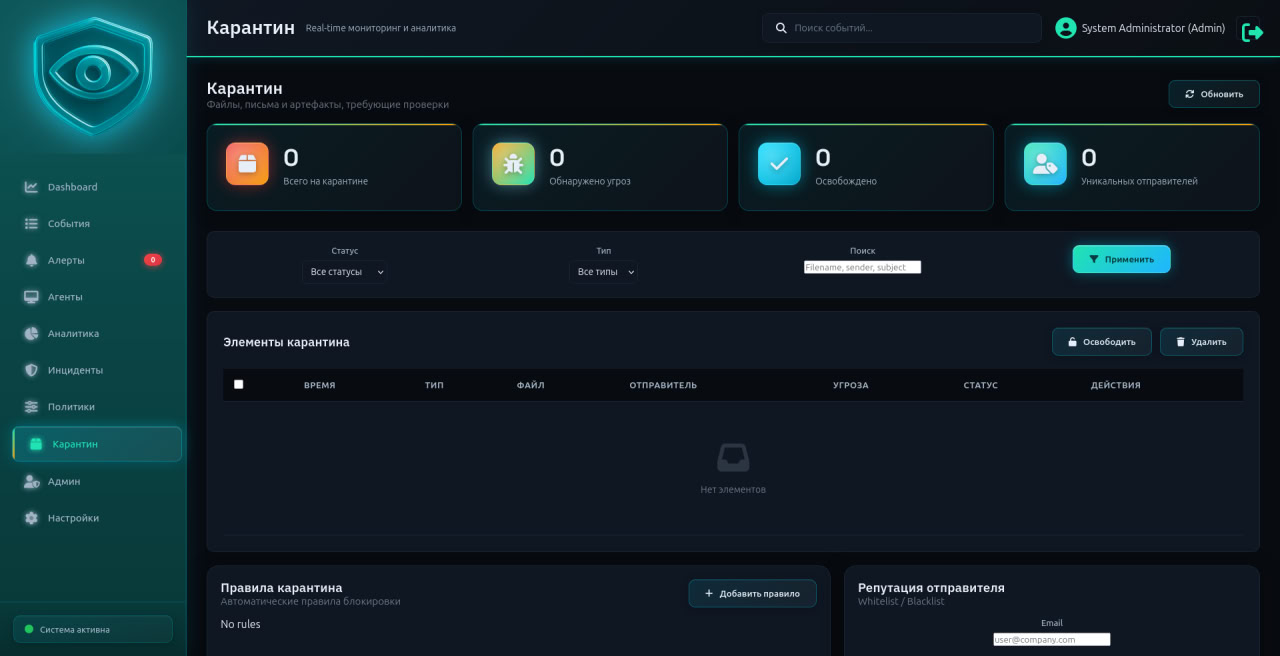Click the checkmark icon for released items

(x=779, y=164)
